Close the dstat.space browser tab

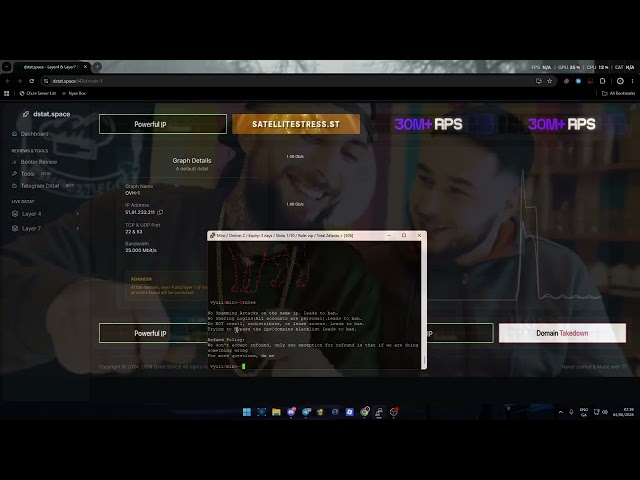click(x=85, y=67)
